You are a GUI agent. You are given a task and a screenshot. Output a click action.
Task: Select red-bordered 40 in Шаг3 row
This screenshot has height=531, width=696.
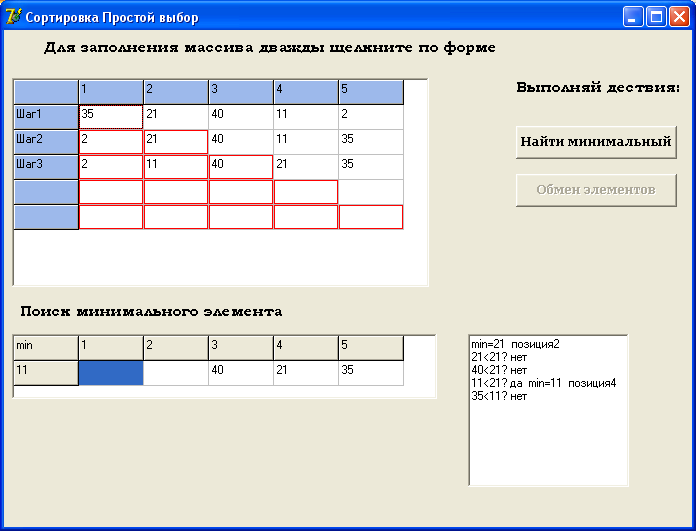tap(241, 167)
